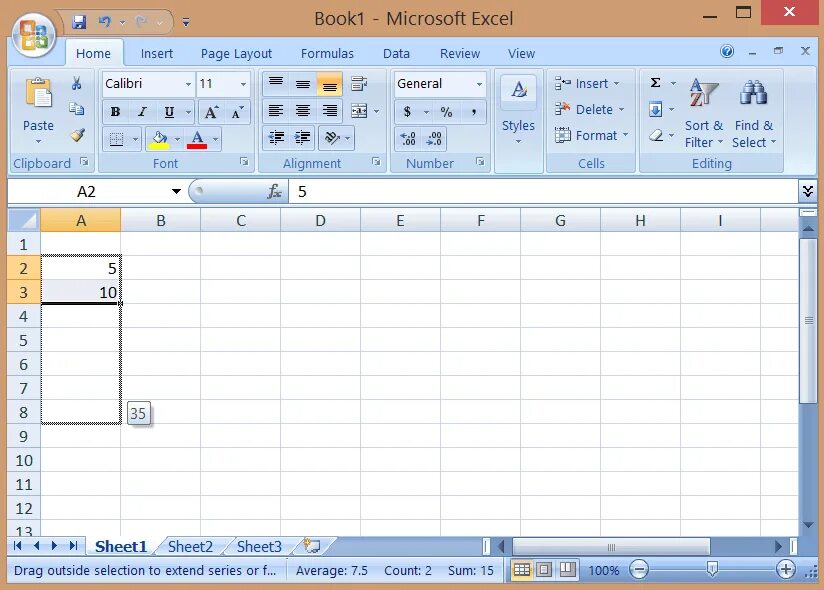This screenshot has width=824, height=590.
Task: Copy the selected cells
Action: point(77,109)
